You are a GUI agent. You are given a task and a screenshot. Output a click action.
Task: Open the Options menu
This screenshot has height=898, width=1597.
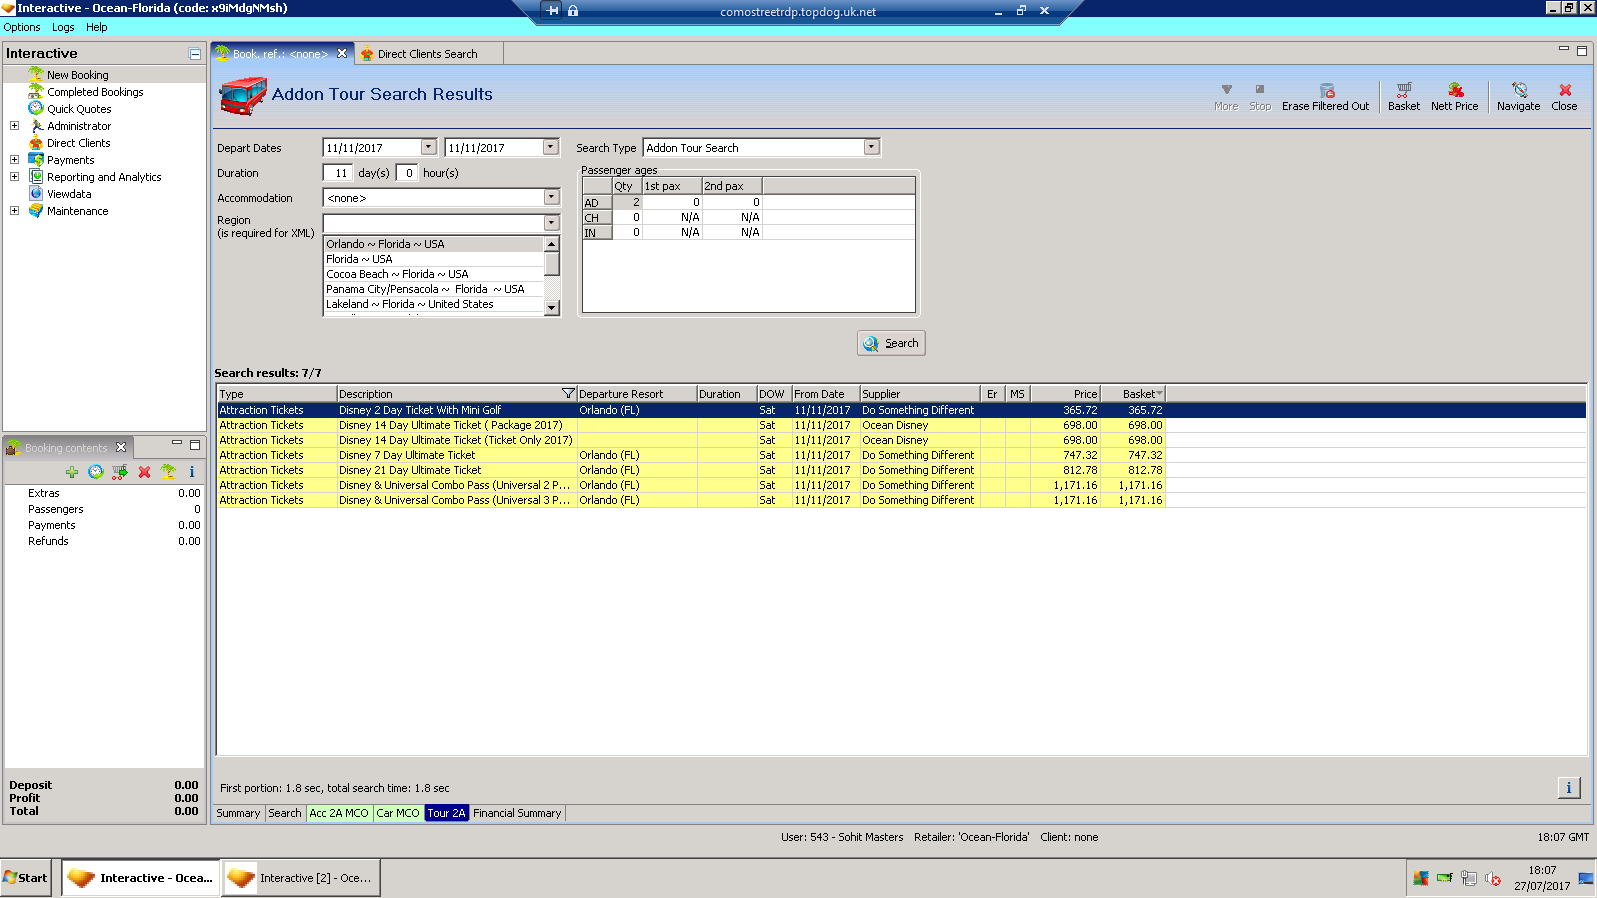click(x=22, y=27)
